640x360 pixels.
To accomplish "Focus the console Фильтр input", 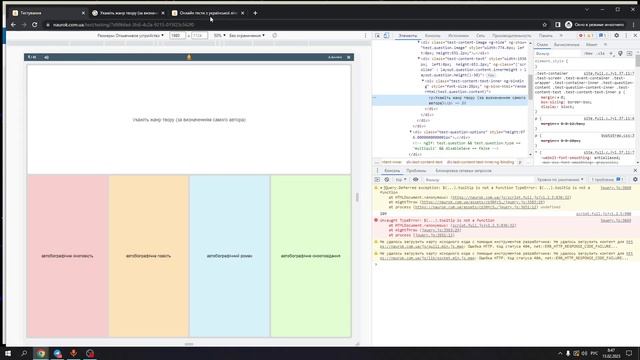I will (478, 180).
